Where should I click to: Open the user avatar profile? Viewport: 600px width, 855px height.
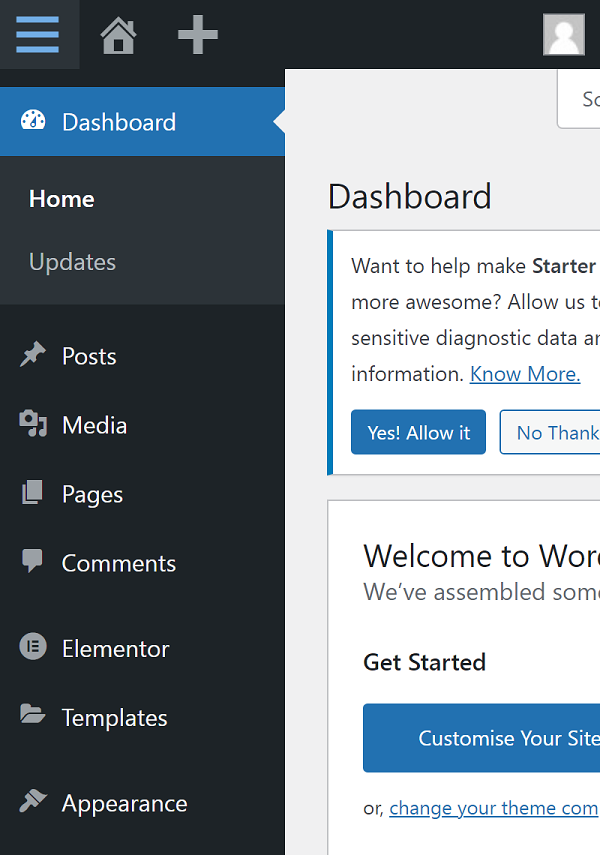(x=563, y=35)
